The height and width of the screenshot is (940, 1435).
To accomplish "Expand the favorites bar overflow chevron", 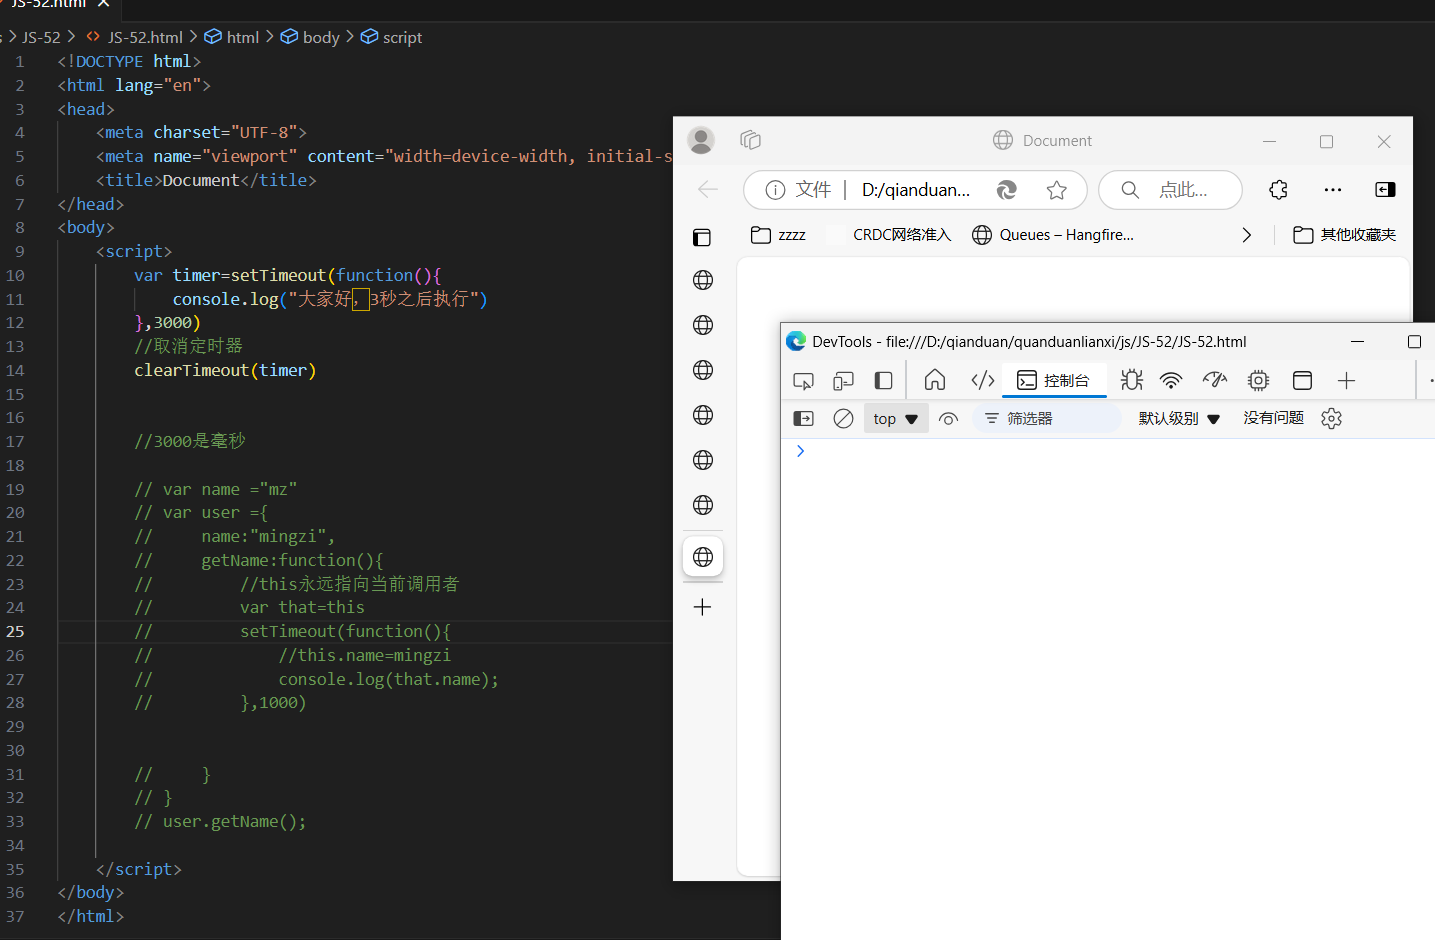I will (1246, 235).
